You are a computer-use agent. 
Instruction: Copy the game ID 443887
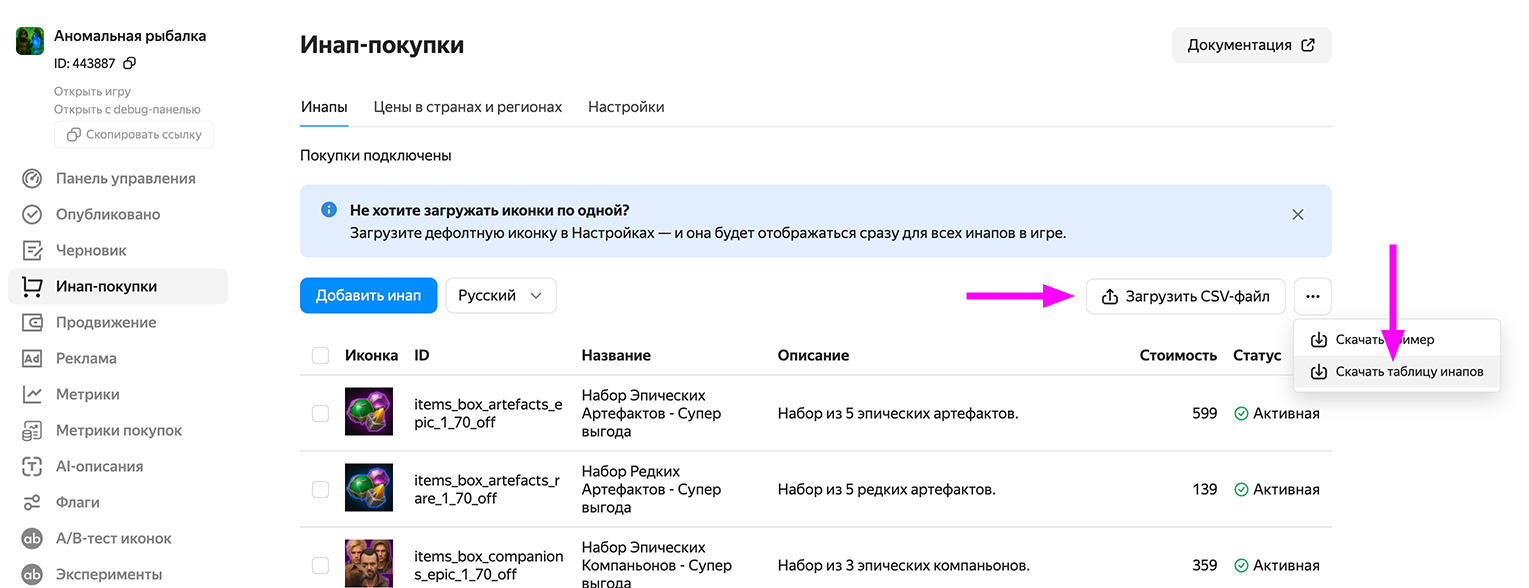tap(130, 63)
